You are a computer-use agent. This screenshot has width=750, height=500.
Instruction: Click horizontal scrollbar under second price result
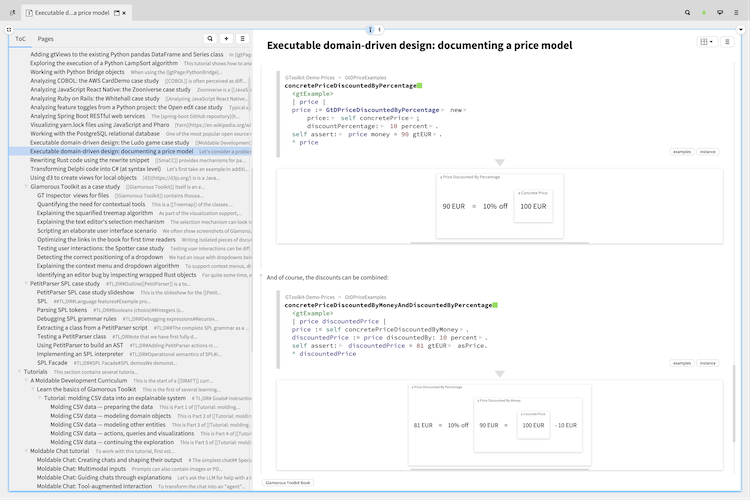point(499,469)
